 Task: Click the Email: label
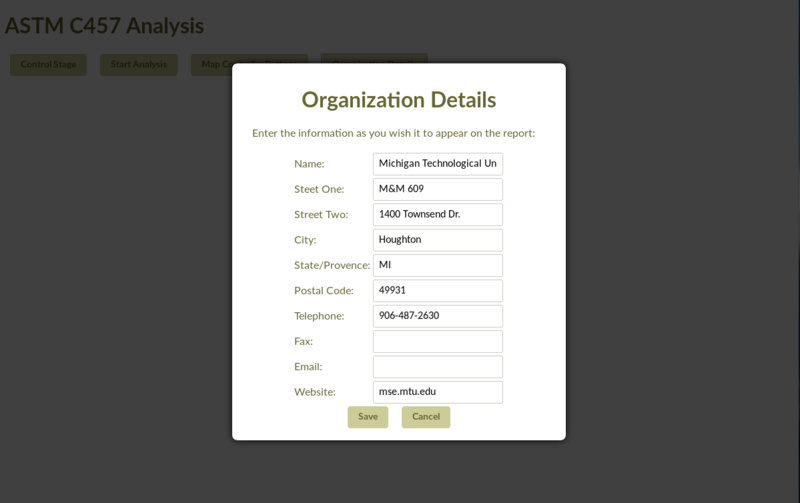click(x=308, y=367)
